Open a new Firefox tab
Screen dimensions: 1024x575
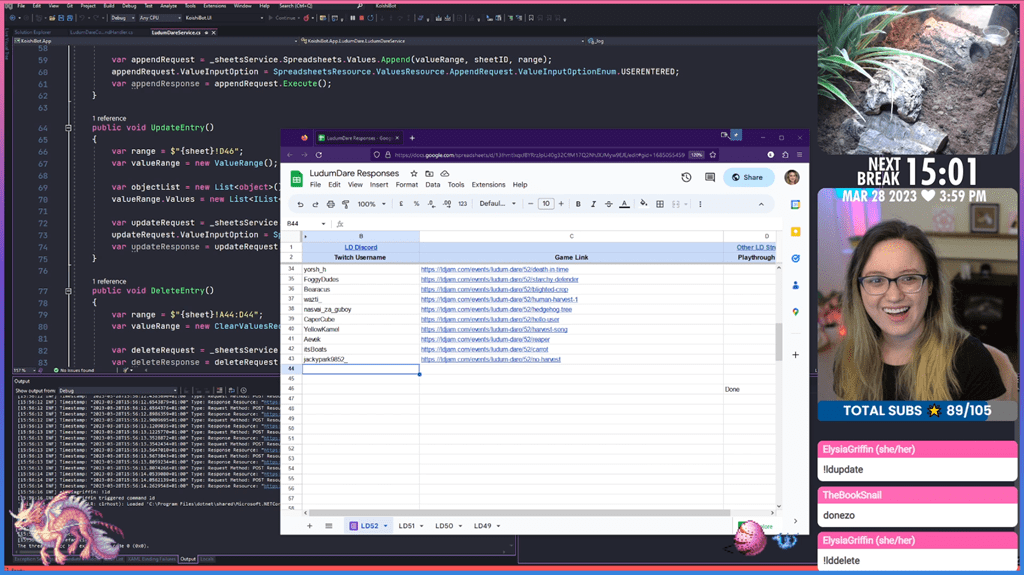pyautogui.click(x=412, y=138)
